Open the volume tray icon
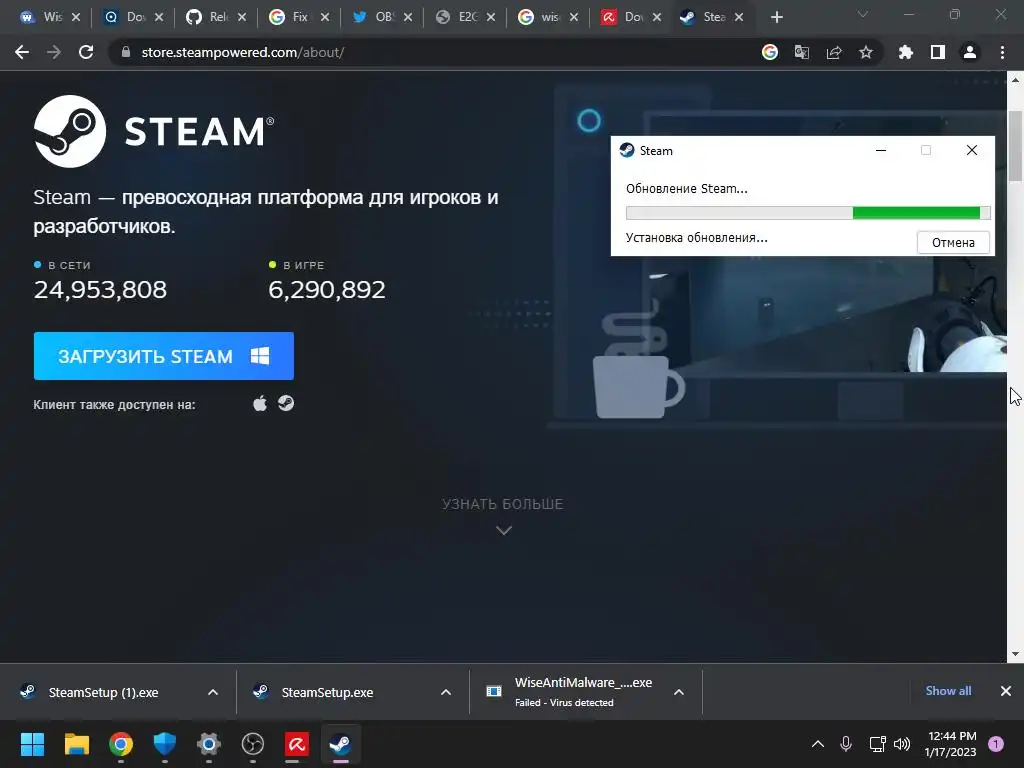Image resolution: width=1024 pixels, height=768 pixels. [x=902, y=744]
